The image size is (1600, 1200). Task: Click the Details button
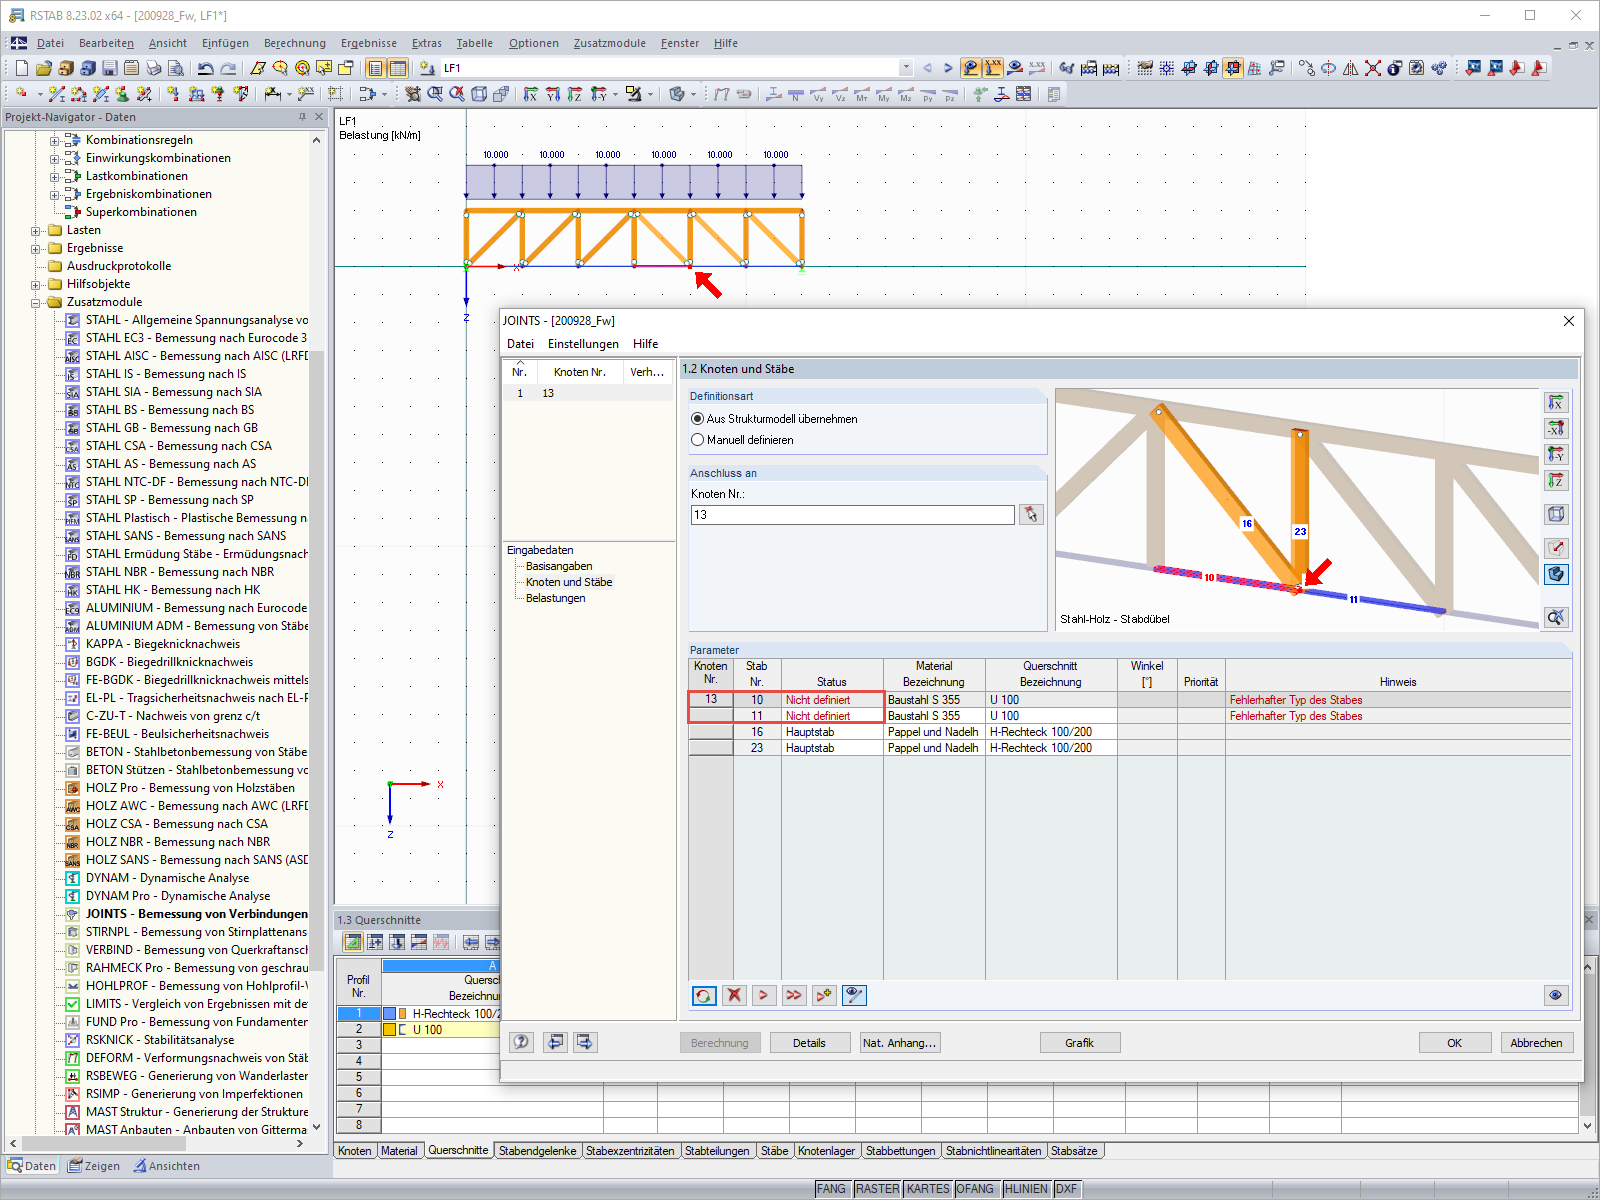[x=809, y=1043]
